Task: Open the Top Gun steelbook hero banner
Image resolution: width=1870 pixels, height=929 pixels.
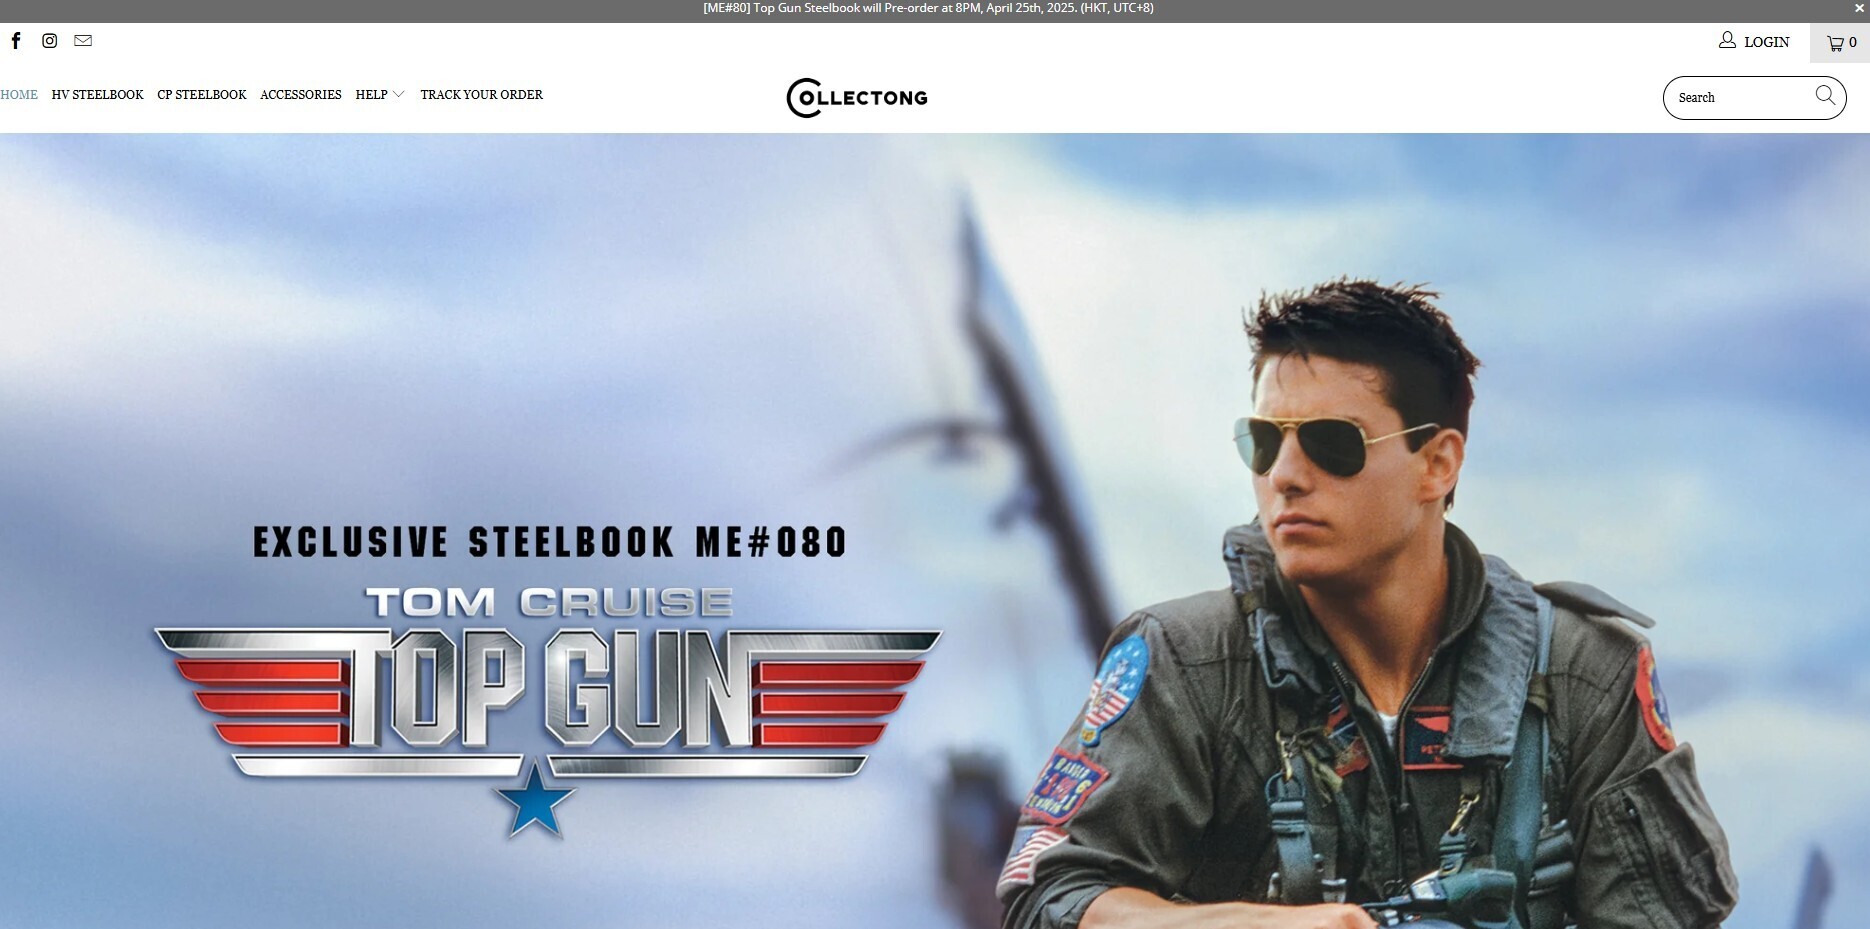Action: pos(935,531)
